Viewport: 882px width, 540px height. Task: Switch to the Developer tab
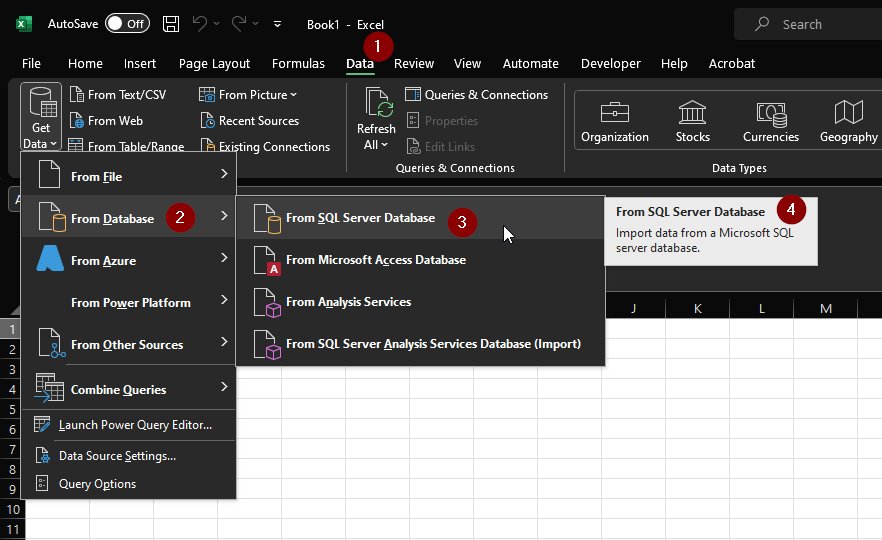611,64
